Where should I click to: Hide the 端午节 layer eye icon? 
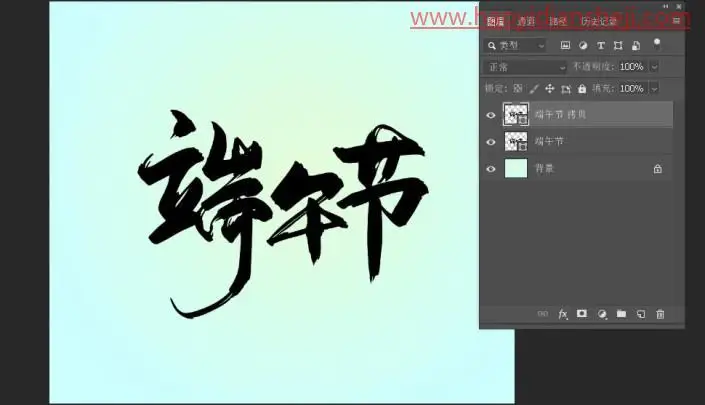coord(491,142)
